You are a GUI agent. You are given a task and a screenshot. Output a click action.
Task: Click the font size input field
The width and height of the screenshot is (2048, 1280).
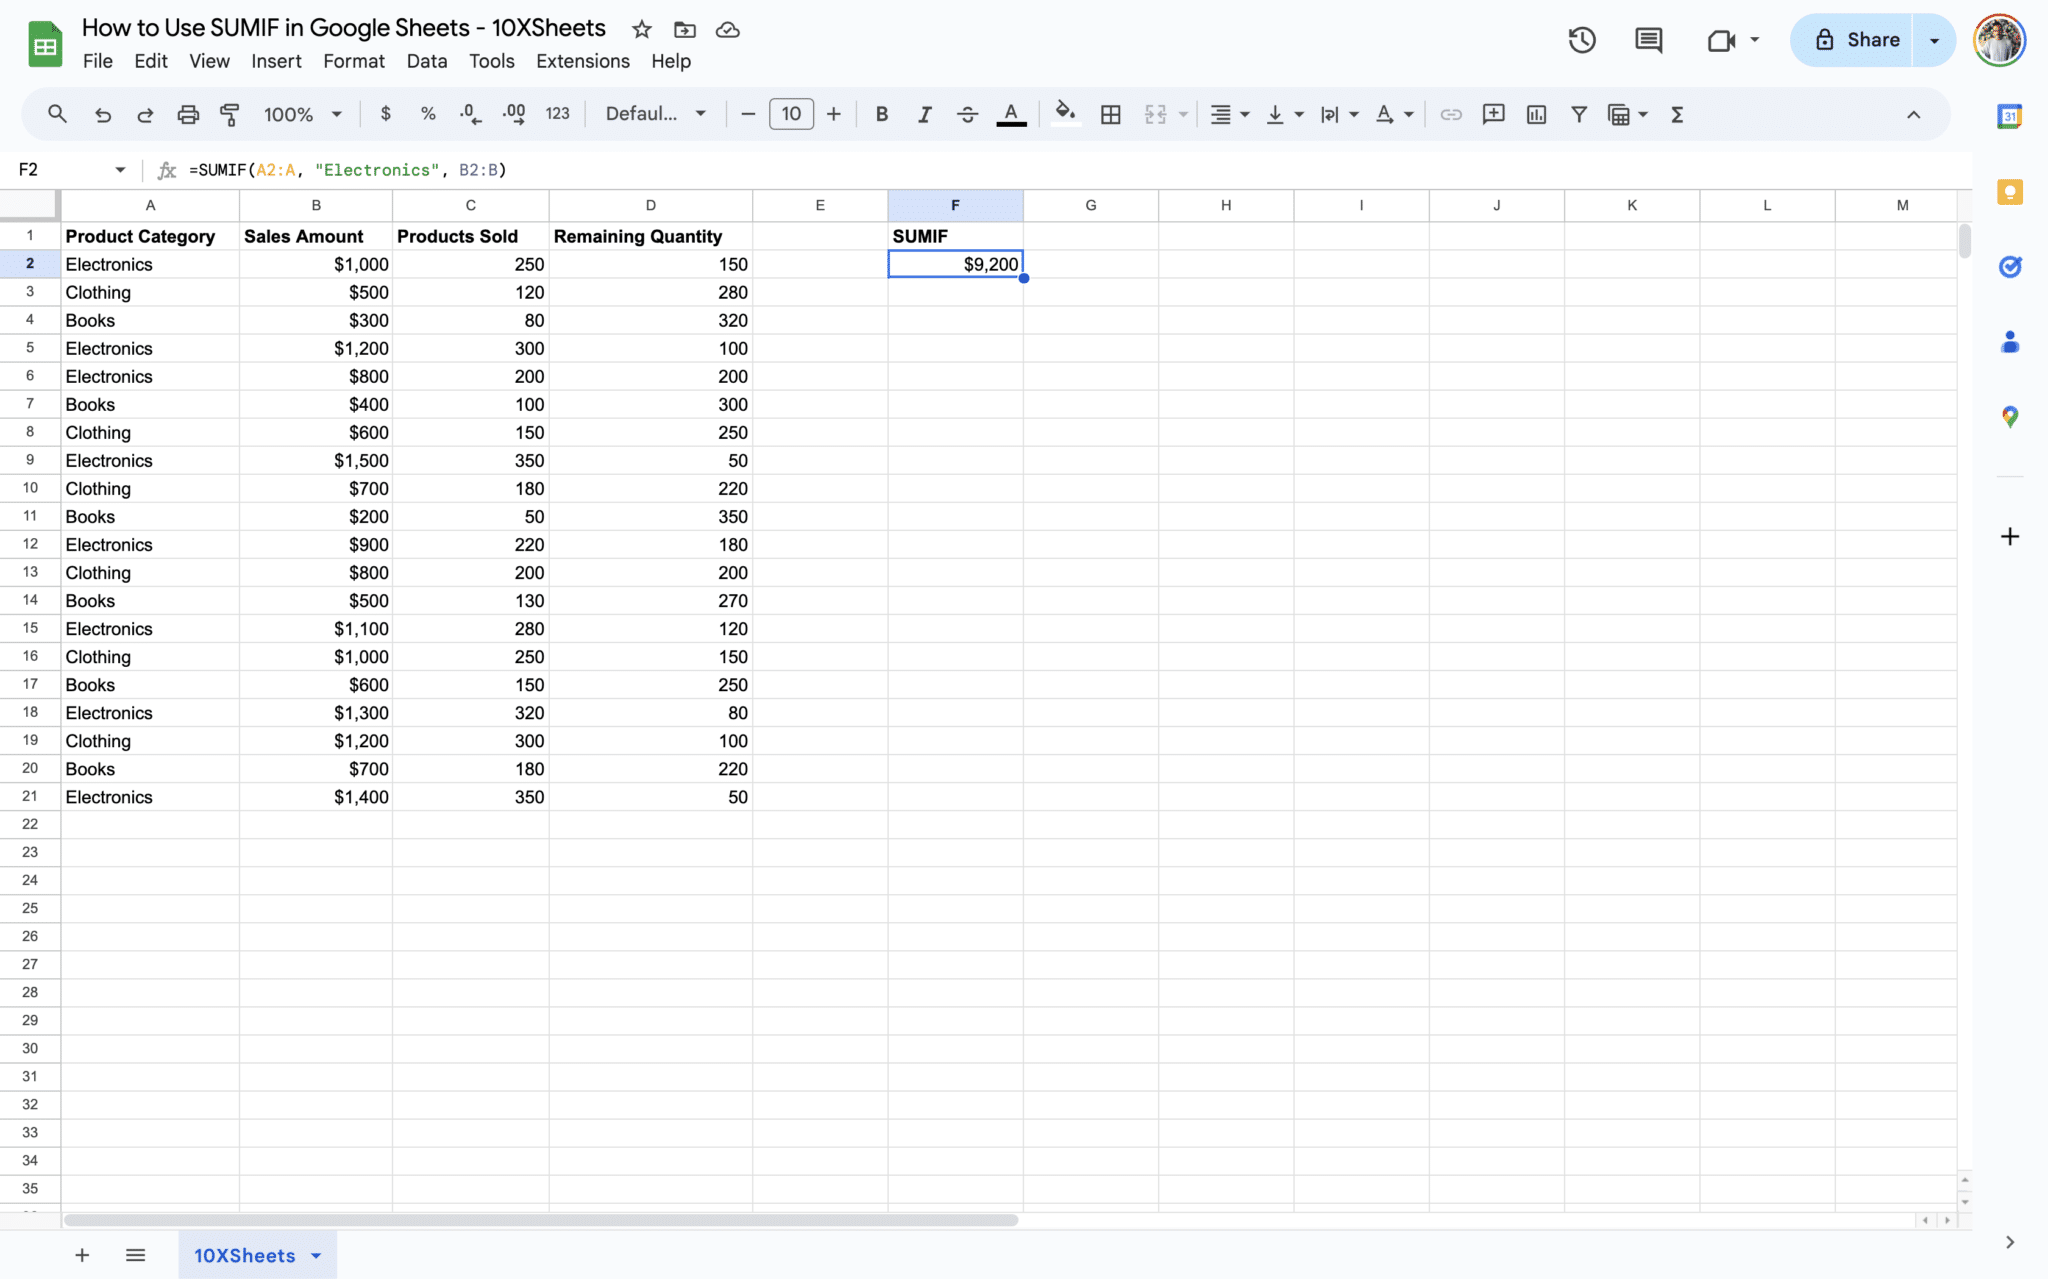(x=791, y=114)
